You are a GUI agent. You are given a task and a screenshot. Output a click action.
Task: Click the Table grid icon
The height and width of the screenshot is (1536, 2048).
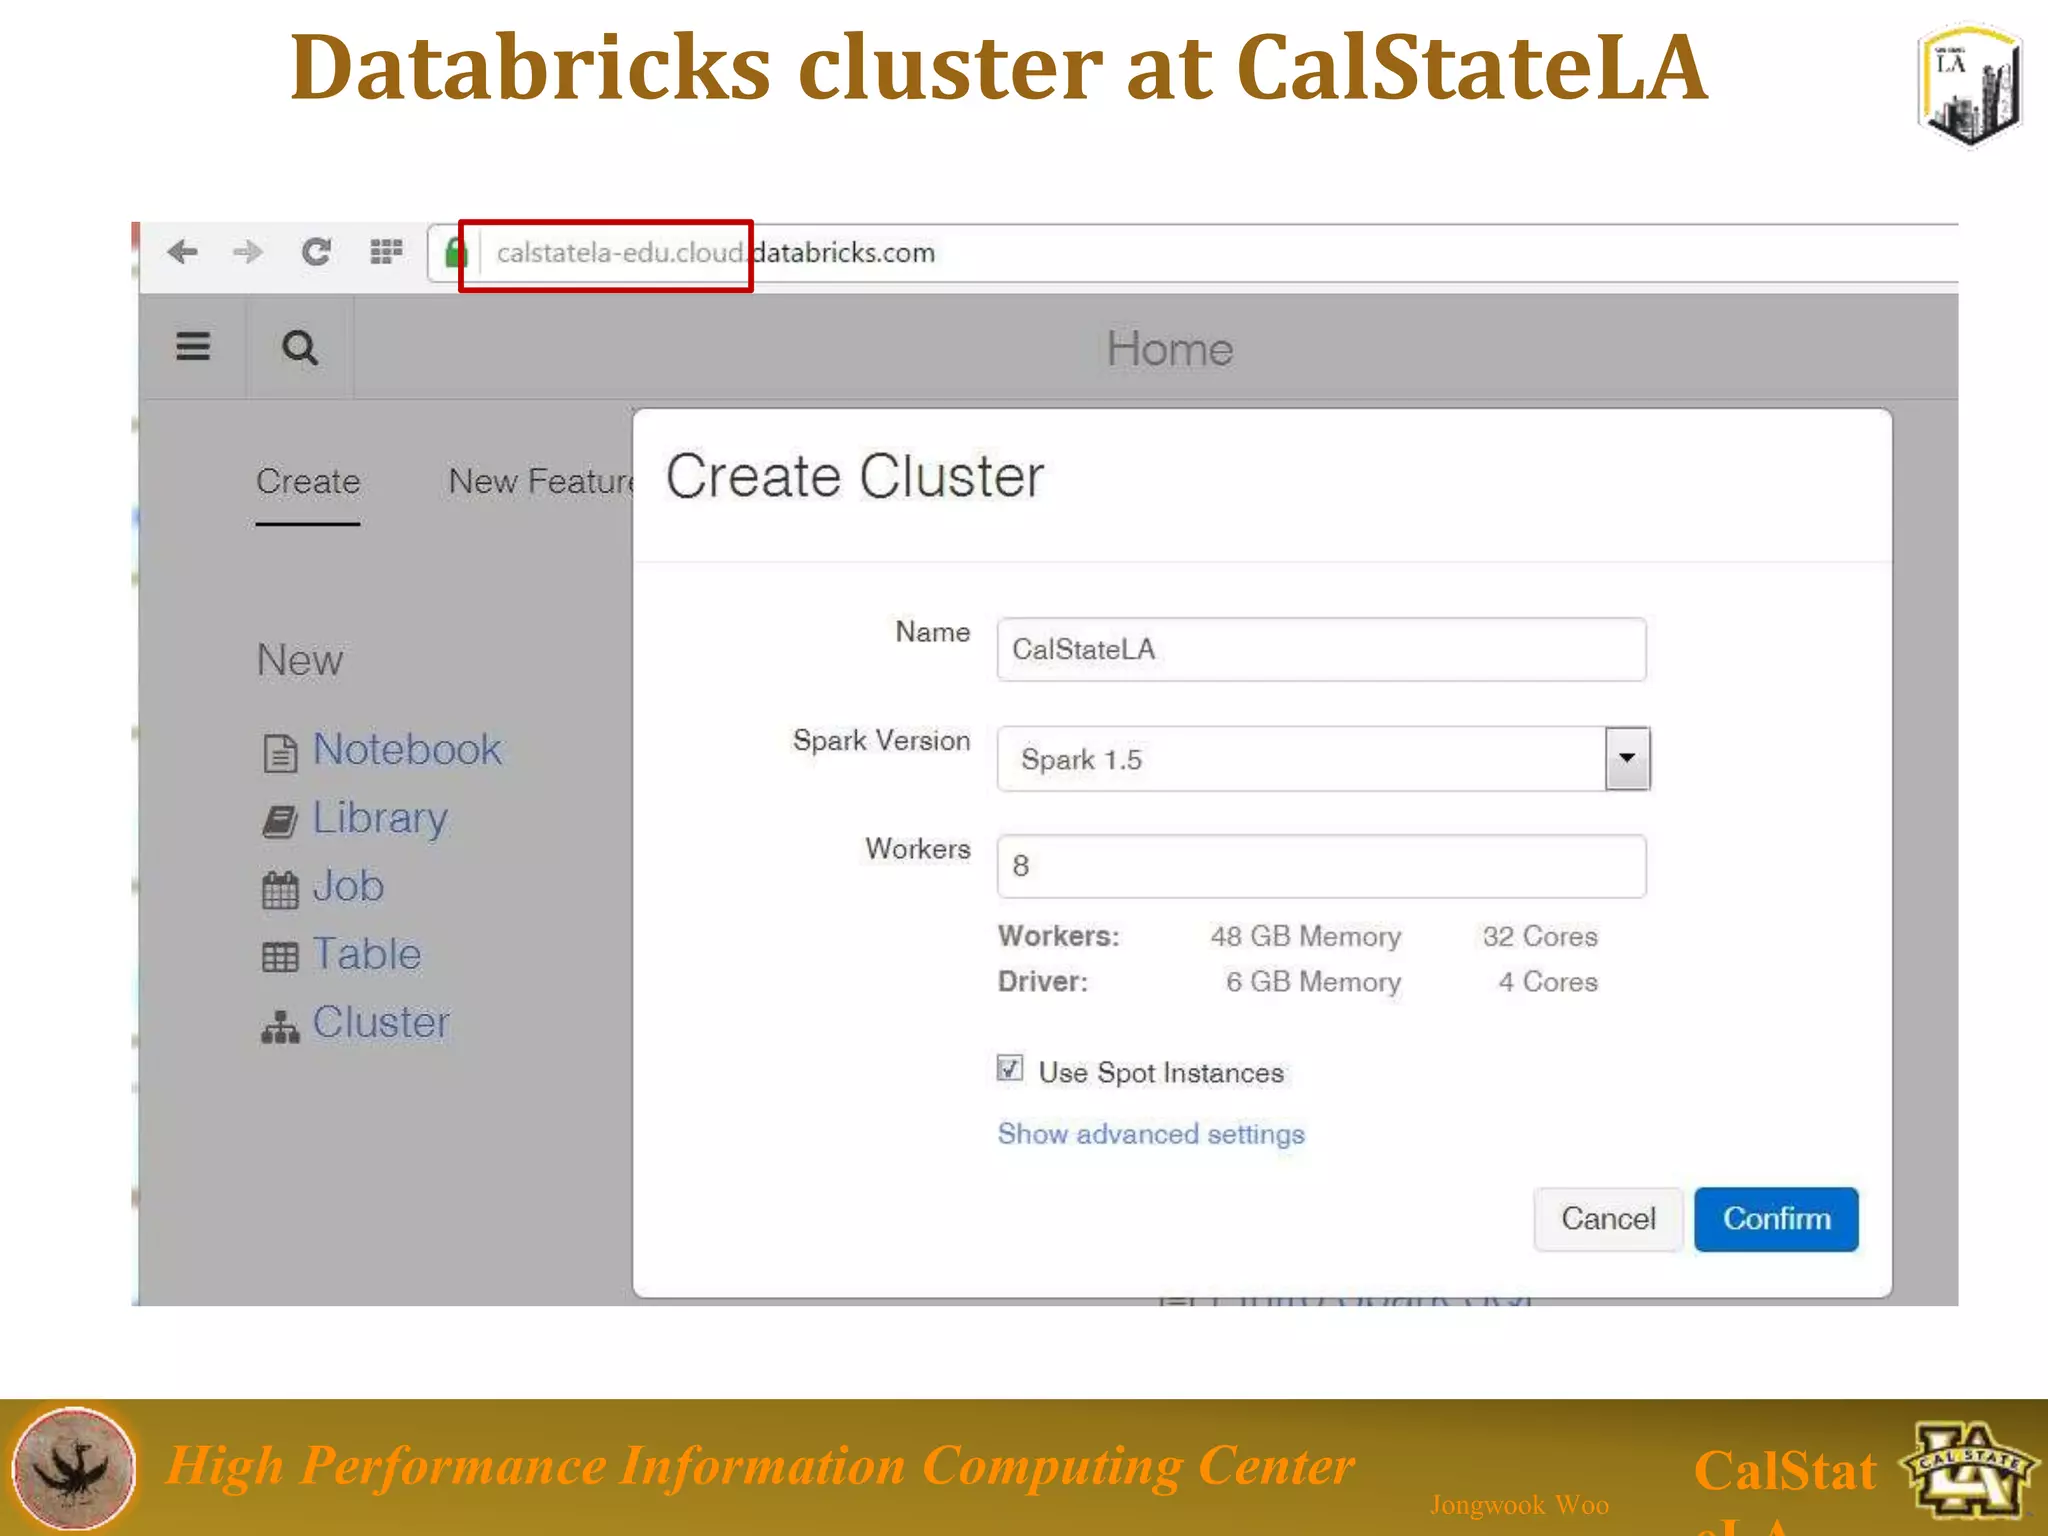(x=280, y=957)
